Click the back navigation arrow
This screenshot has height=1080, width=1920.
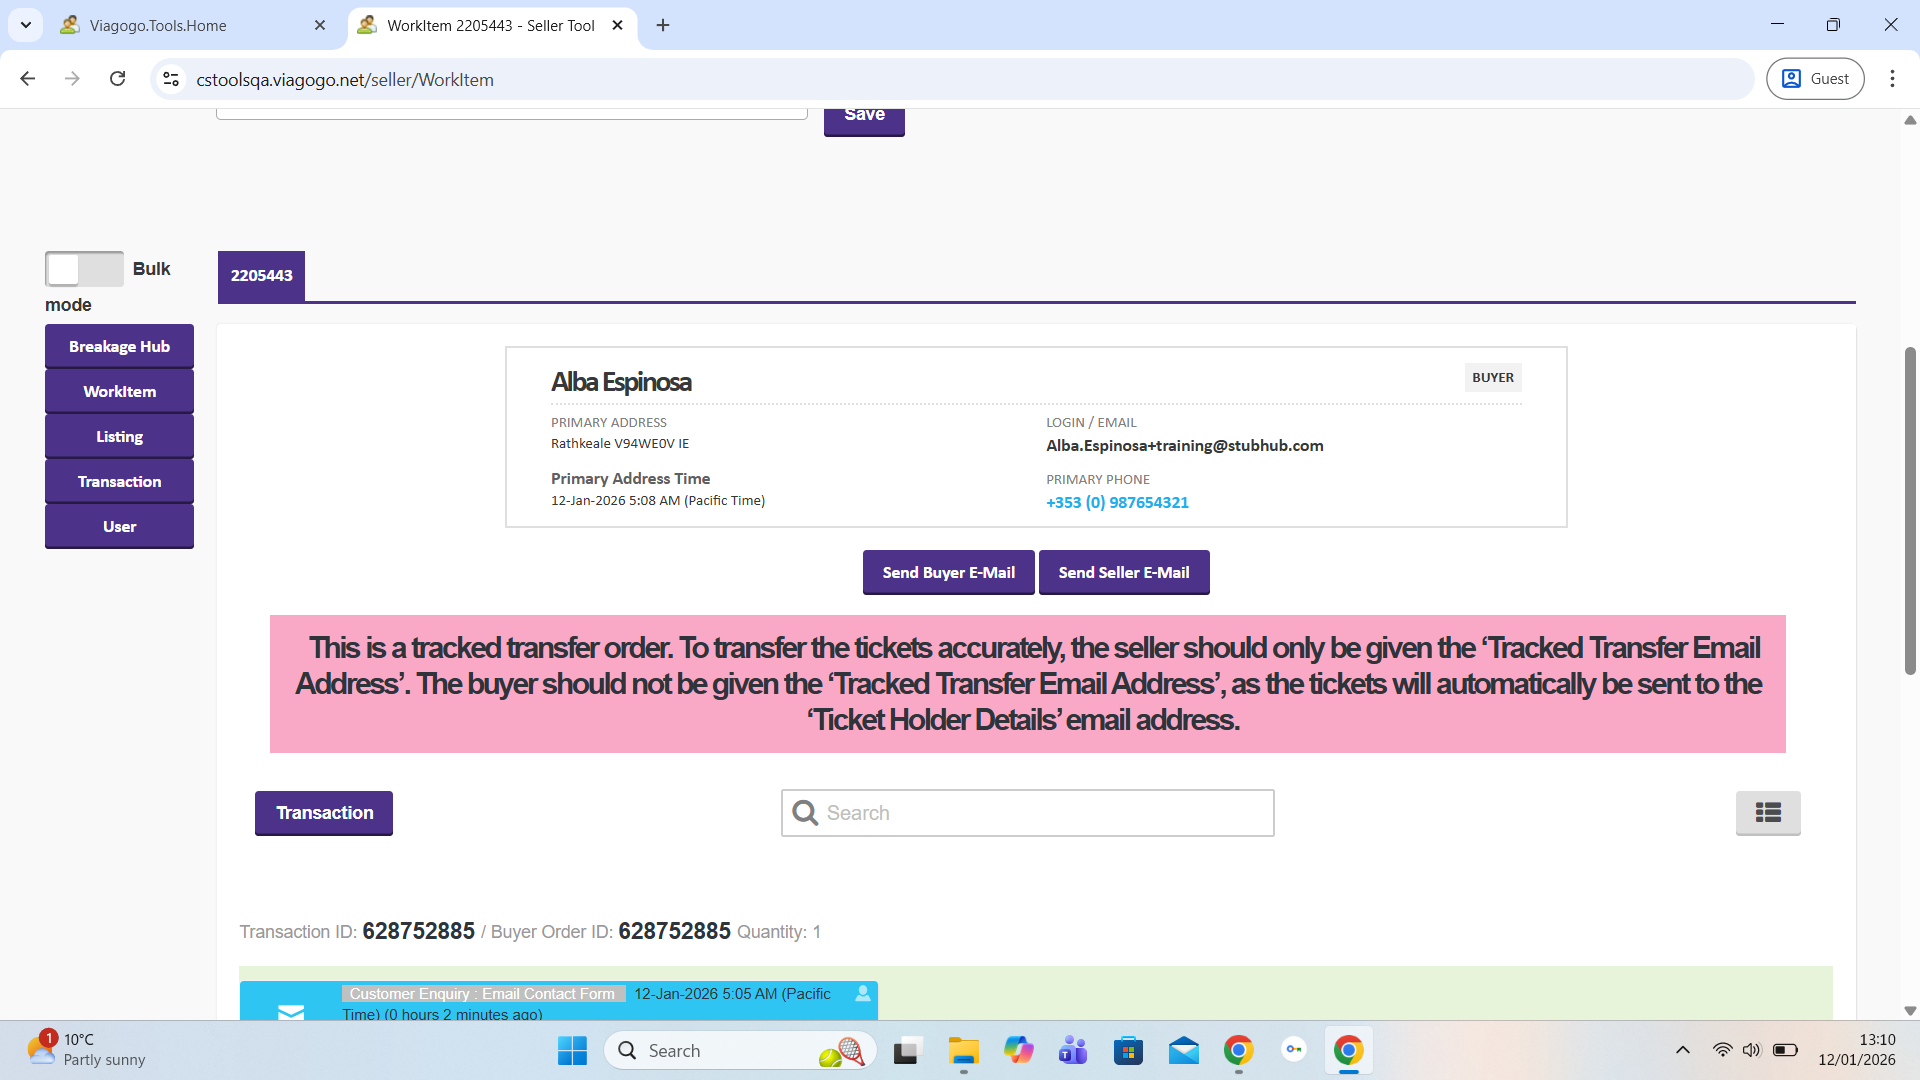[x=28, y=79]
